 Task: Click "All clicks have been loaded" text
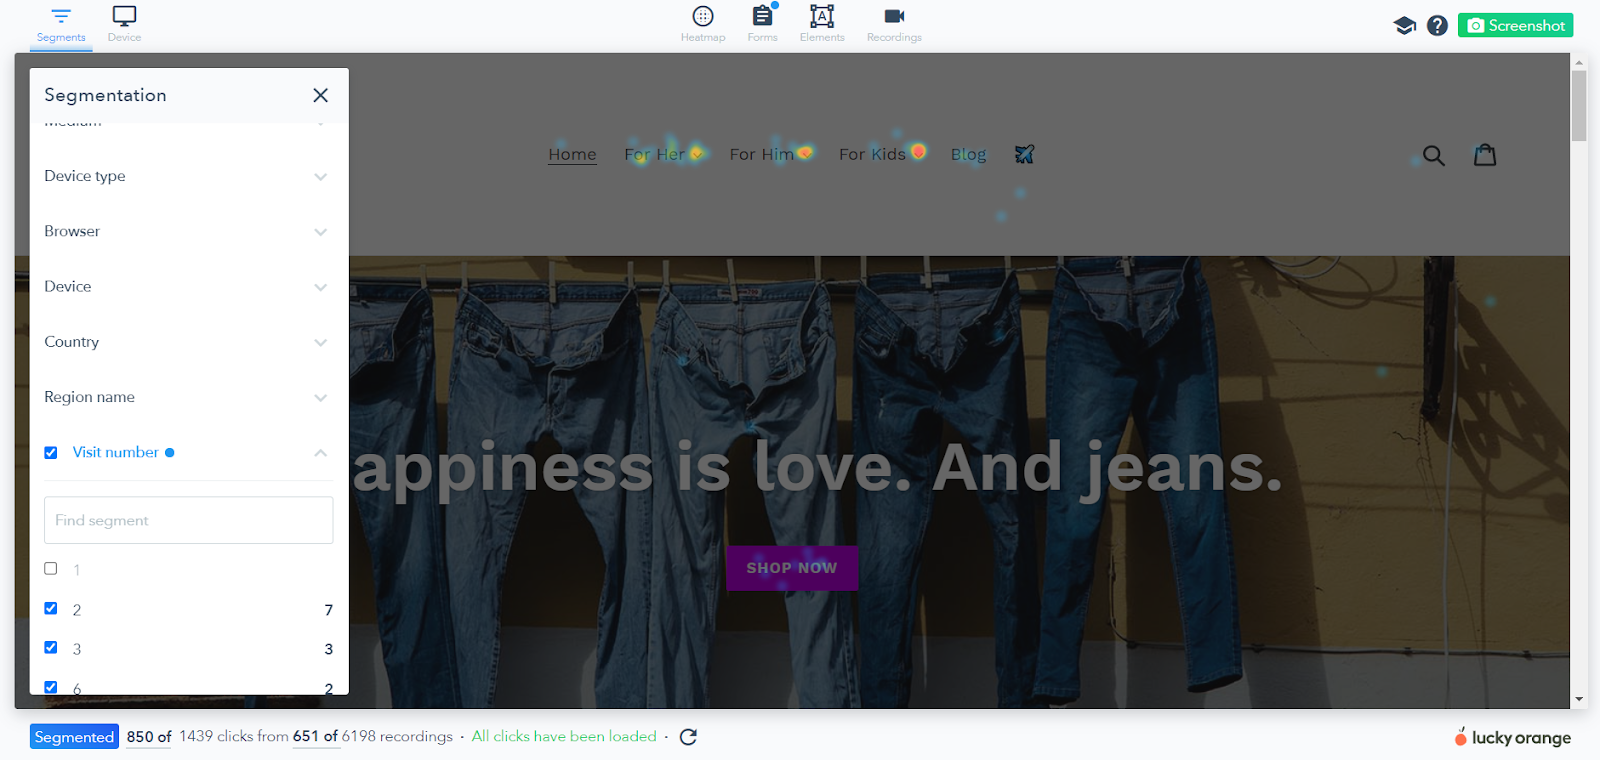[x=564, y=737]
